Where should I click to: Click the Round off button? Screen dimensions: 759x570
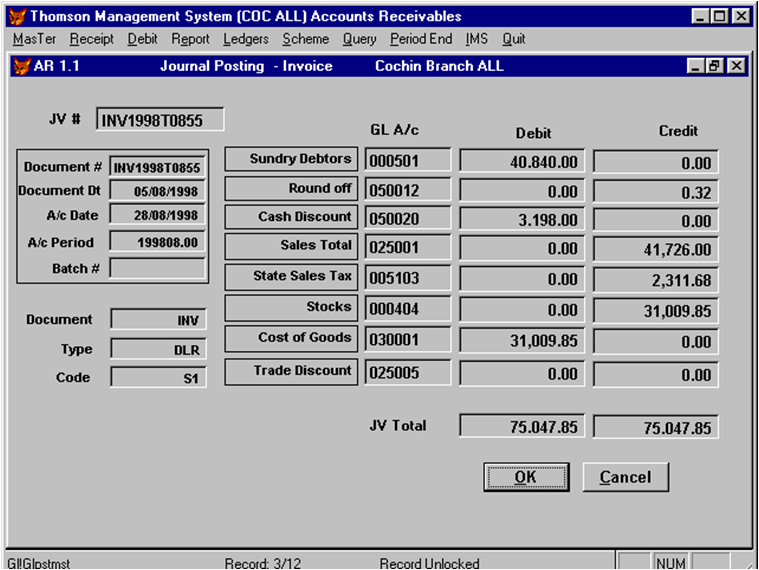[x=291, y=189]
